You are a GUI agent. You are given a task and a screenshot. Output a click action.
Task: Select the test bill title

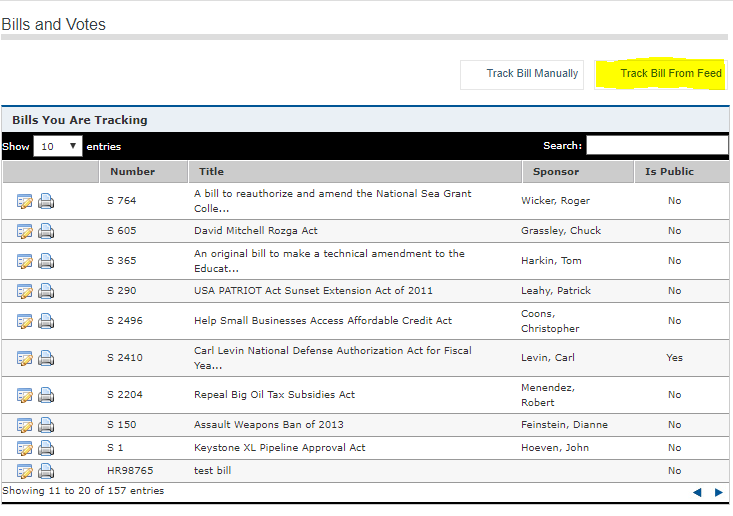click(x=213, y=471)
